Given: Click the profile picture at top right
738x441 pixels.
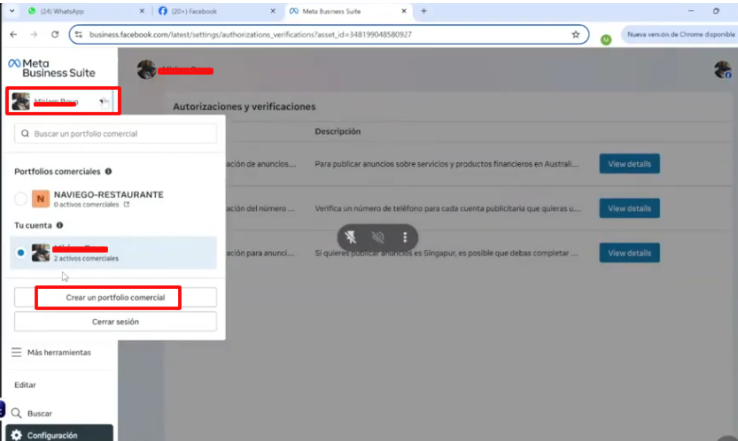Looking at the screenshot, I should click(x=722, y=70).
